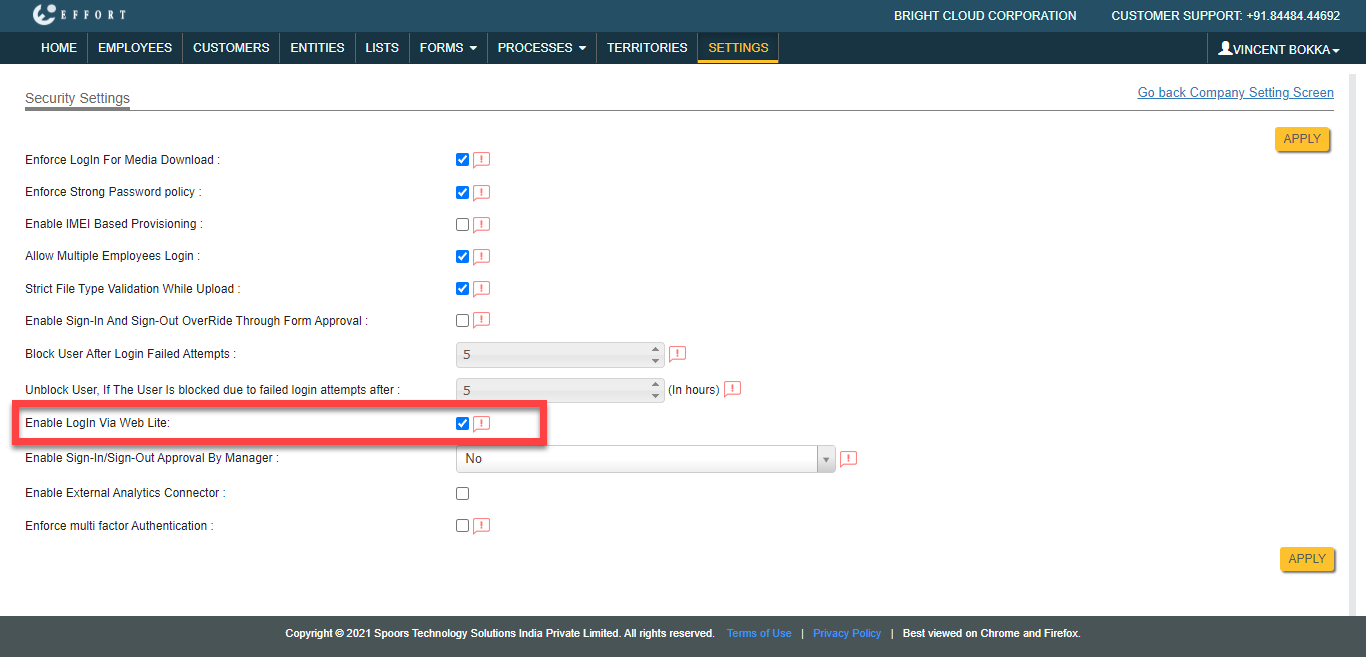The width and height of the screenshot is (1366, 657).
Task: Click info icon next to Enable Login Via Web Lite
Action: 481,424
